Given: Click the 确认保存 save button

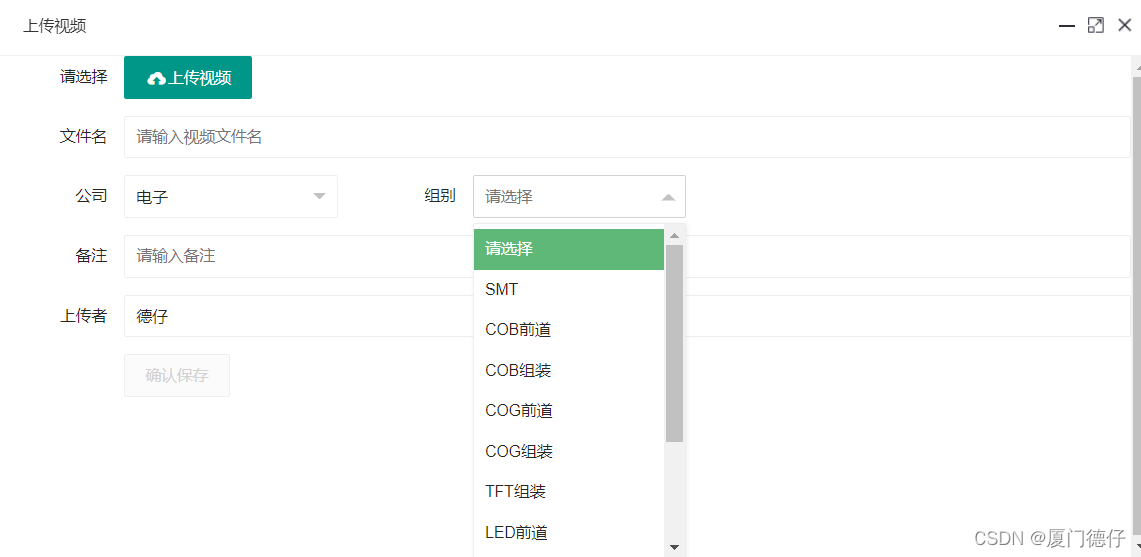Looking at the screenshot, I should (x=177, y=376).
